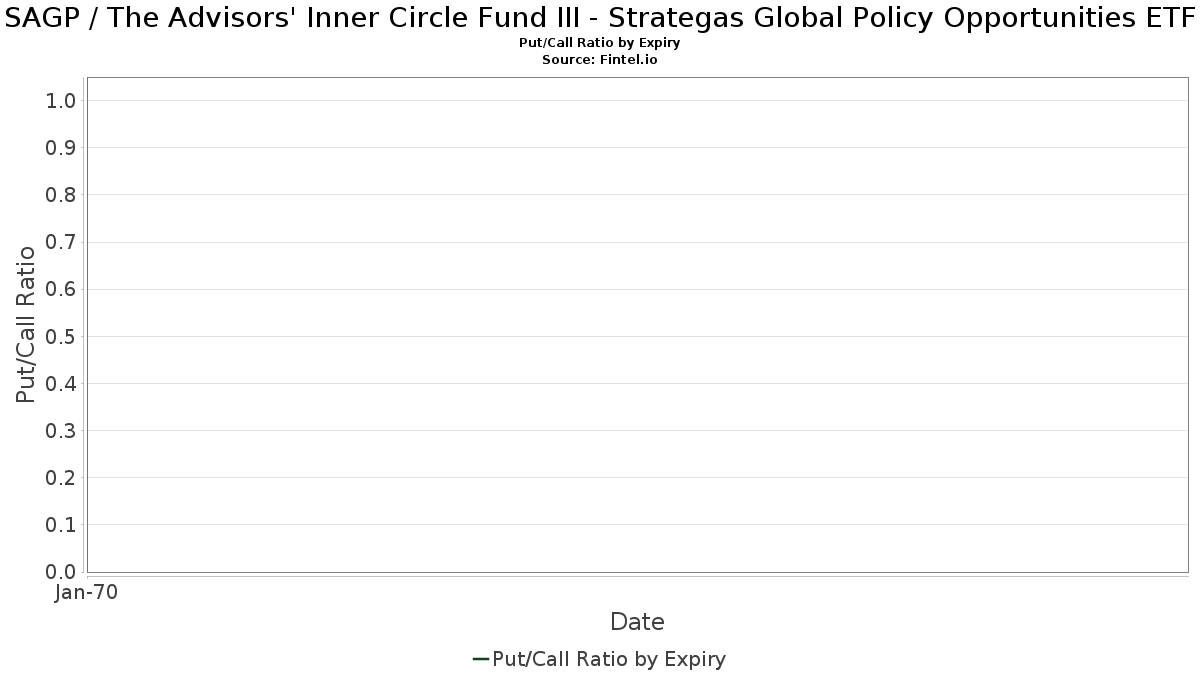Viewport: 1200px width, 675px height.
Task: Click the Put/Call Ratio by Expiry legend label
Action: [x=609, y=659]
